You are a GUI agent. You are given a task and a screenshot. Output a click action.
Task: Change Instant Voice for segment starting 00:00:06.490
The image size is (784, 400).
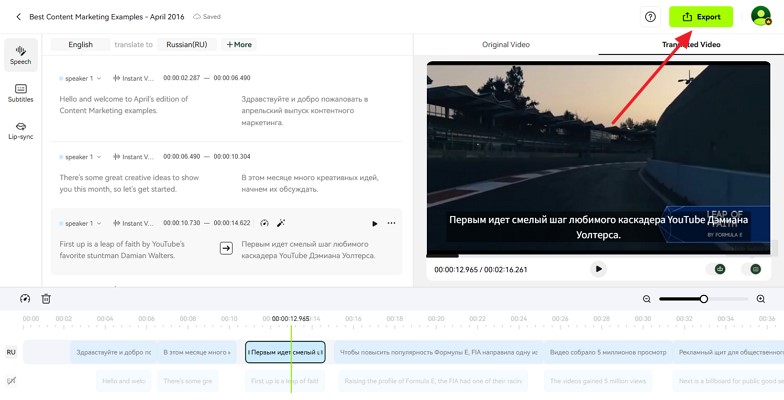click(x=133, y=156)
